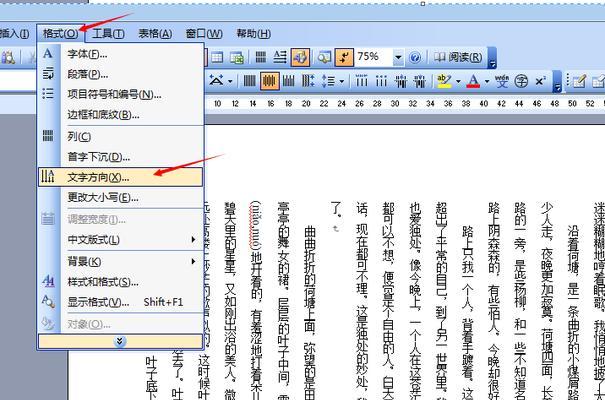Click the Columns icon in the standard toolbar
This screenshot has height=400, width=605.
[261, 57]
